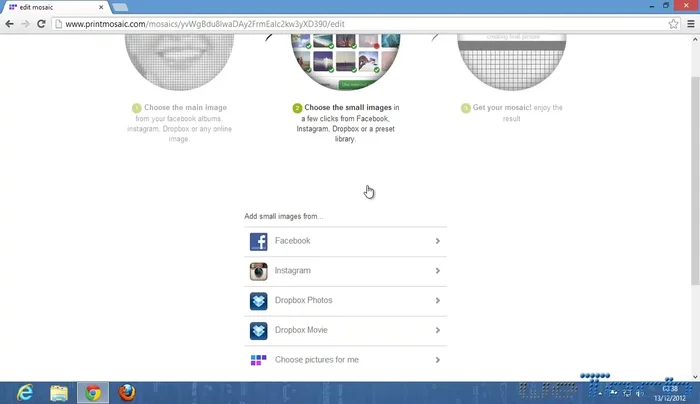Reload the page with the refresh button
This screenshot has height=404, width=700.
[42, 23]
